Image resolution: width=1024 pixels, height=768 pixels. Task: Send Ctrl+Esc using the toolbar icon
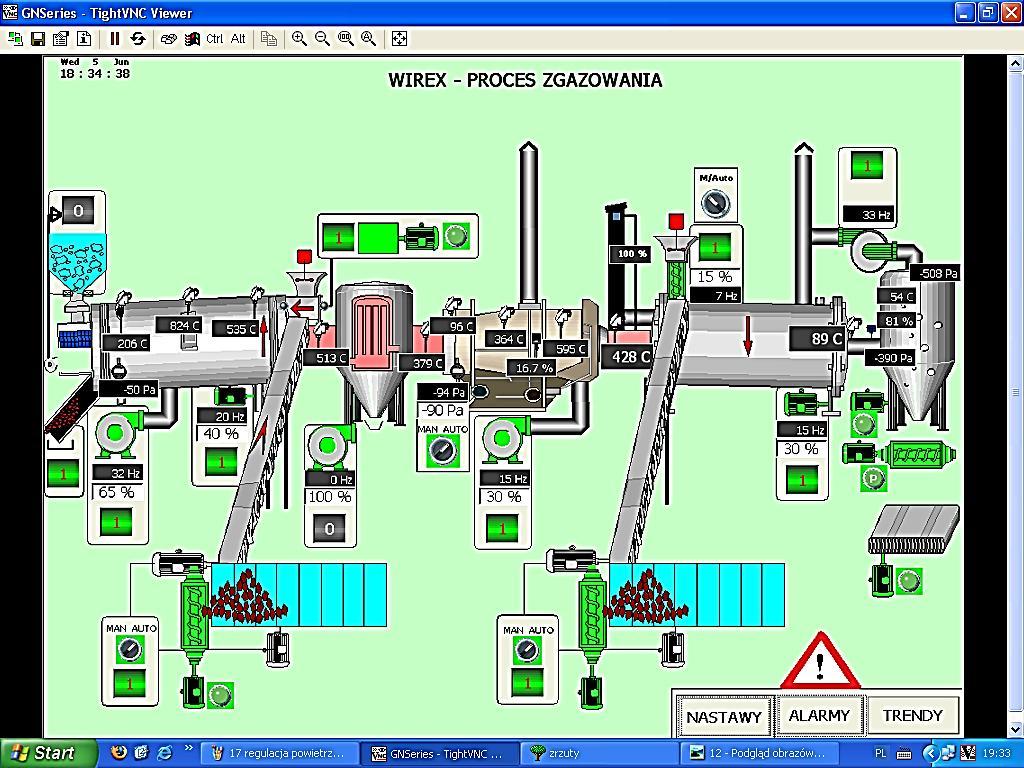pos(192,39)
